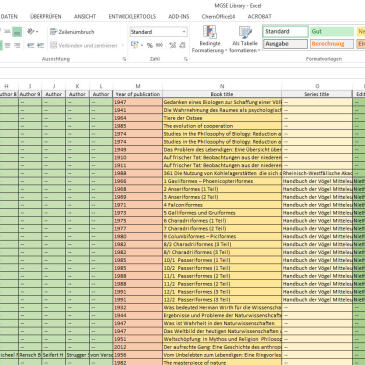Viewport: 365px width, 365px height.
Task: Expand Verbinden und zentrieren arrow
Action: [x=123, y=45]
